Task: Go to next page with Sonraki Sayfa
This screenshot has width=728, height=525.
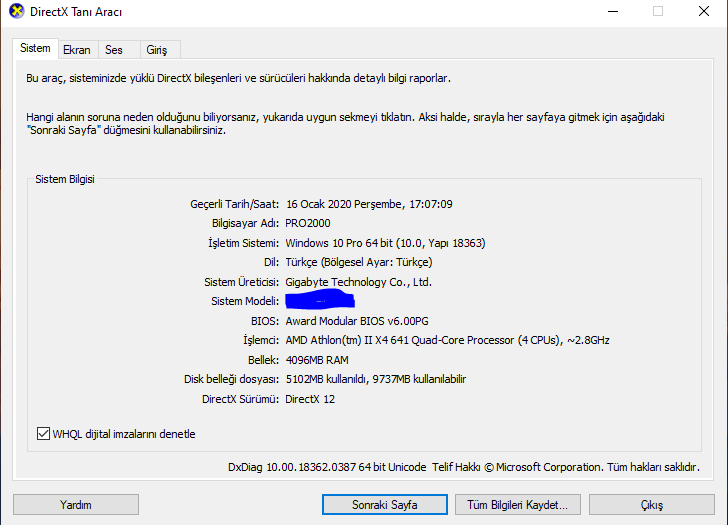Action: pyautogui.click(x=384, y=505)
